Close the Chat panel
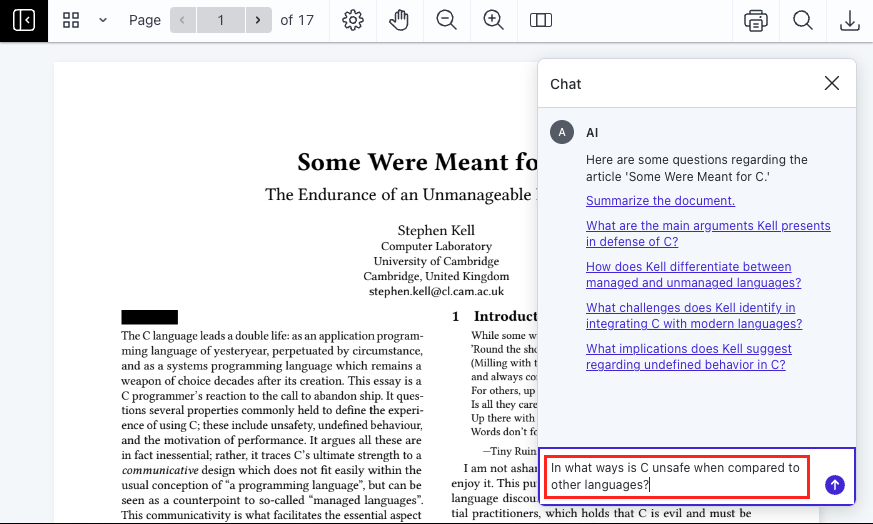Viewport: 873px width, 524px height. (x=831, y=84)
